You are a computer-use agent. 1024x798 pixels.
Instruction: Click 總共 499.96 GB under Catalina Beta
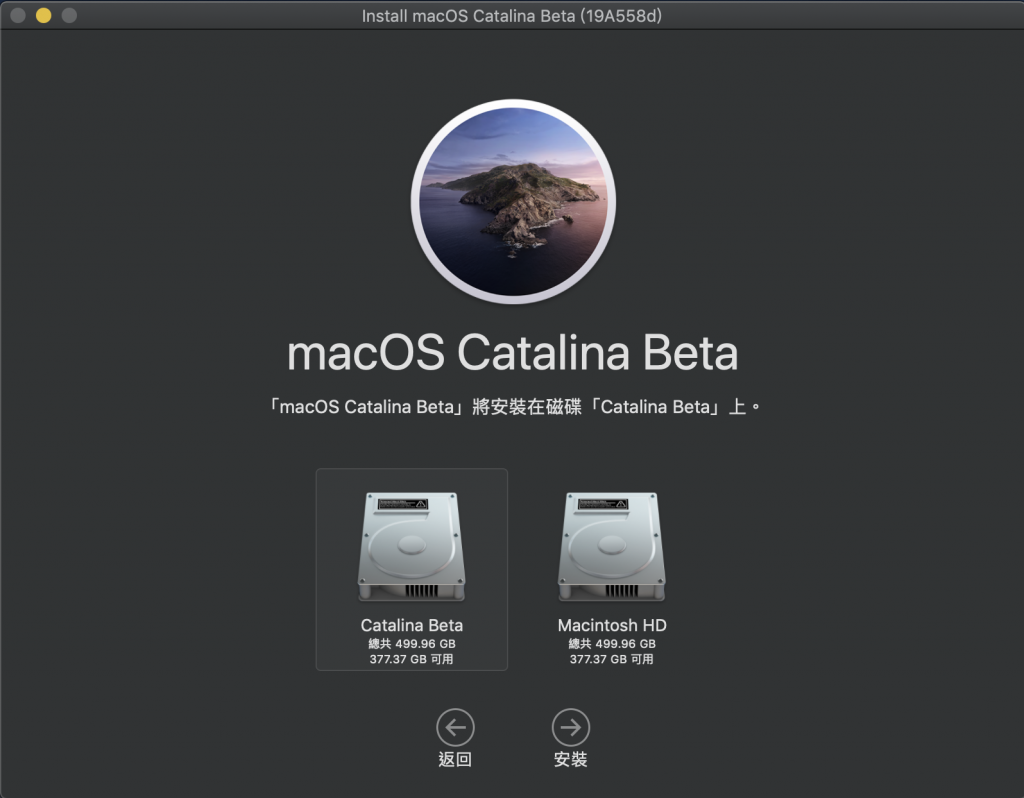pyautogui.click(x=411, y=643)
